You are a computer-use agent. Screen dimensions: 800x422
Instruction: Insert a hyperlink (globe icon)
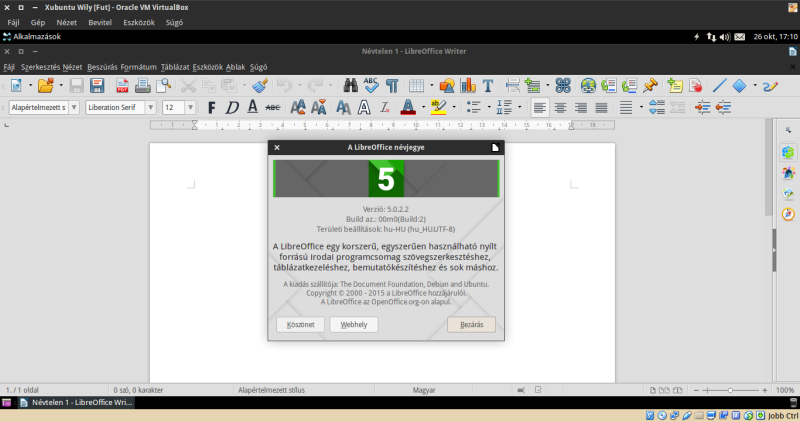pos(588,85)
